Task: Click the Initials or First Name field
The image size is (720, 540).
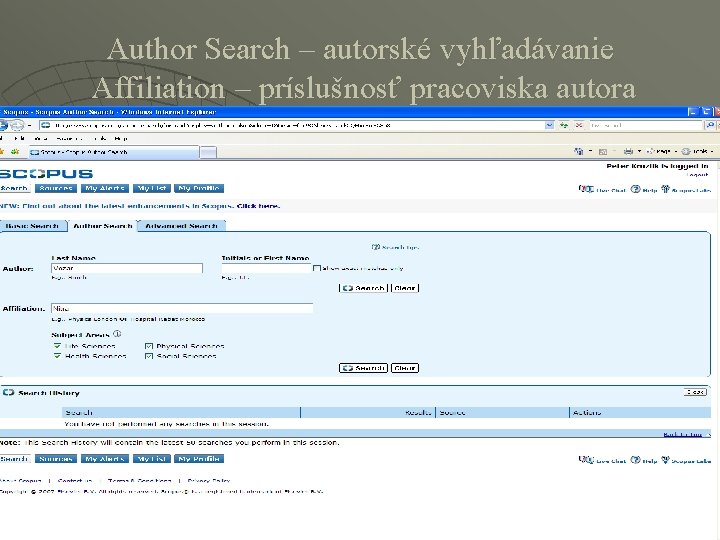Action: coord(266,268)
